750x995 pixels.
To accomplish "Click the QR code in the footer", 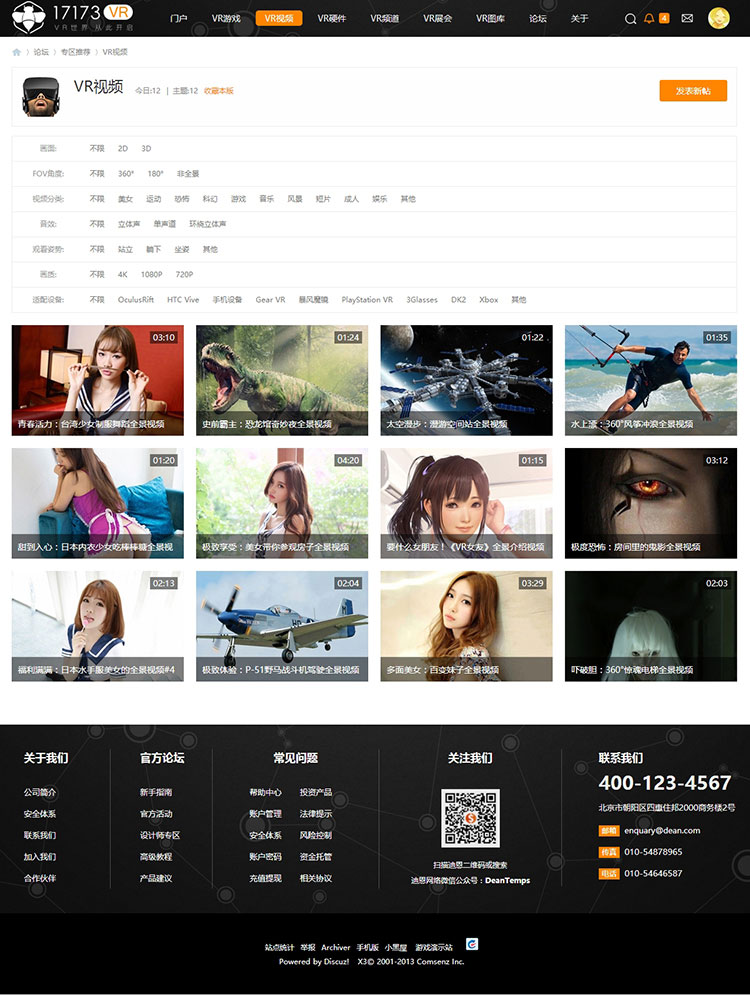I will pos(470,818).
